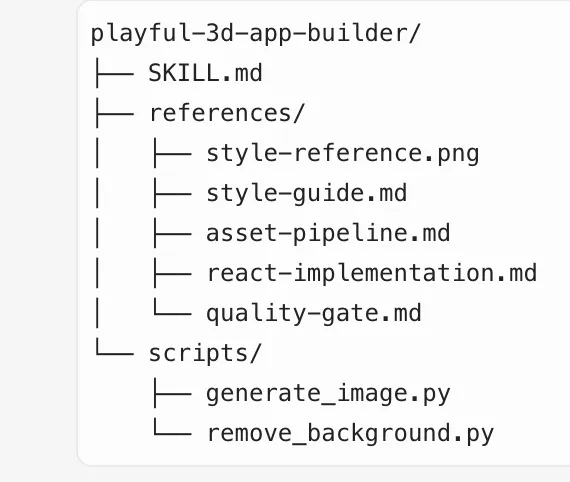Select generate_image.py script

click(328, 394)
